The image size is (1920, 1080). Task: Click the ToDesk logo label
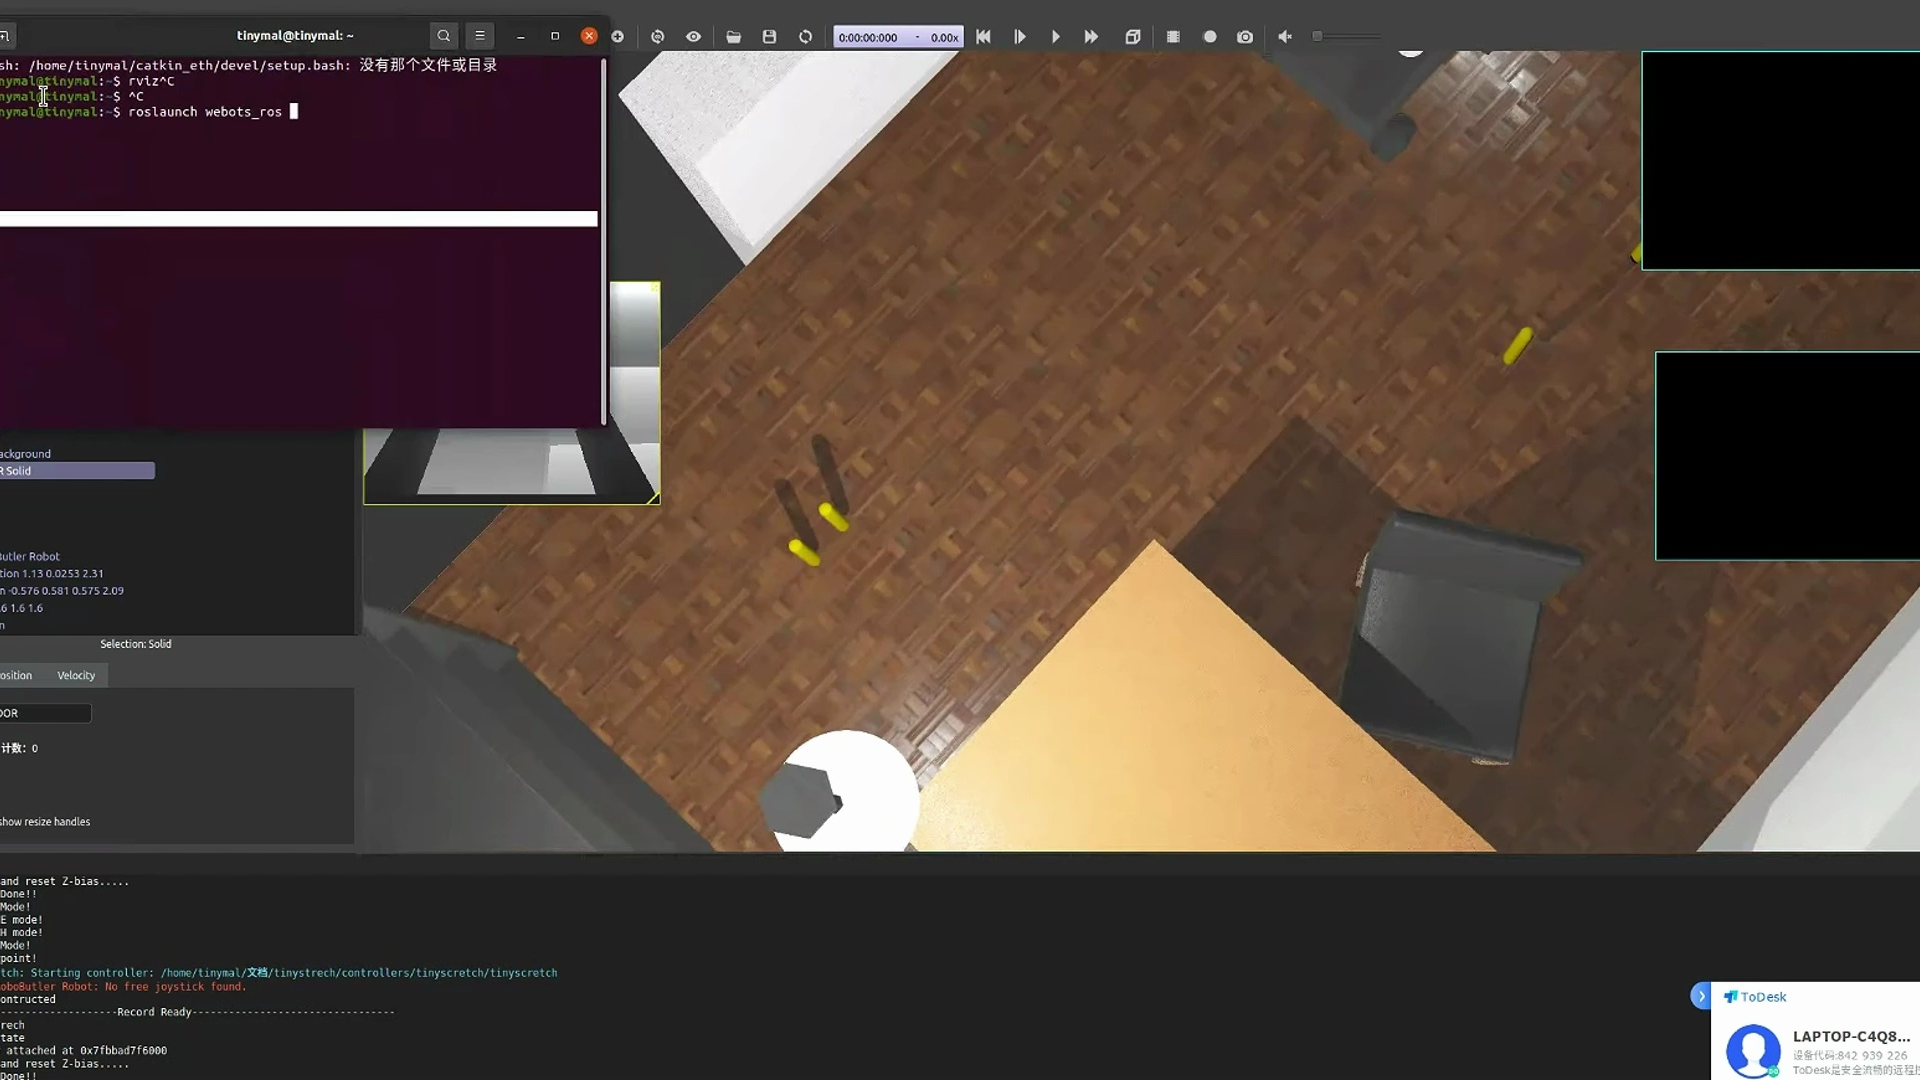[1755, 997]
